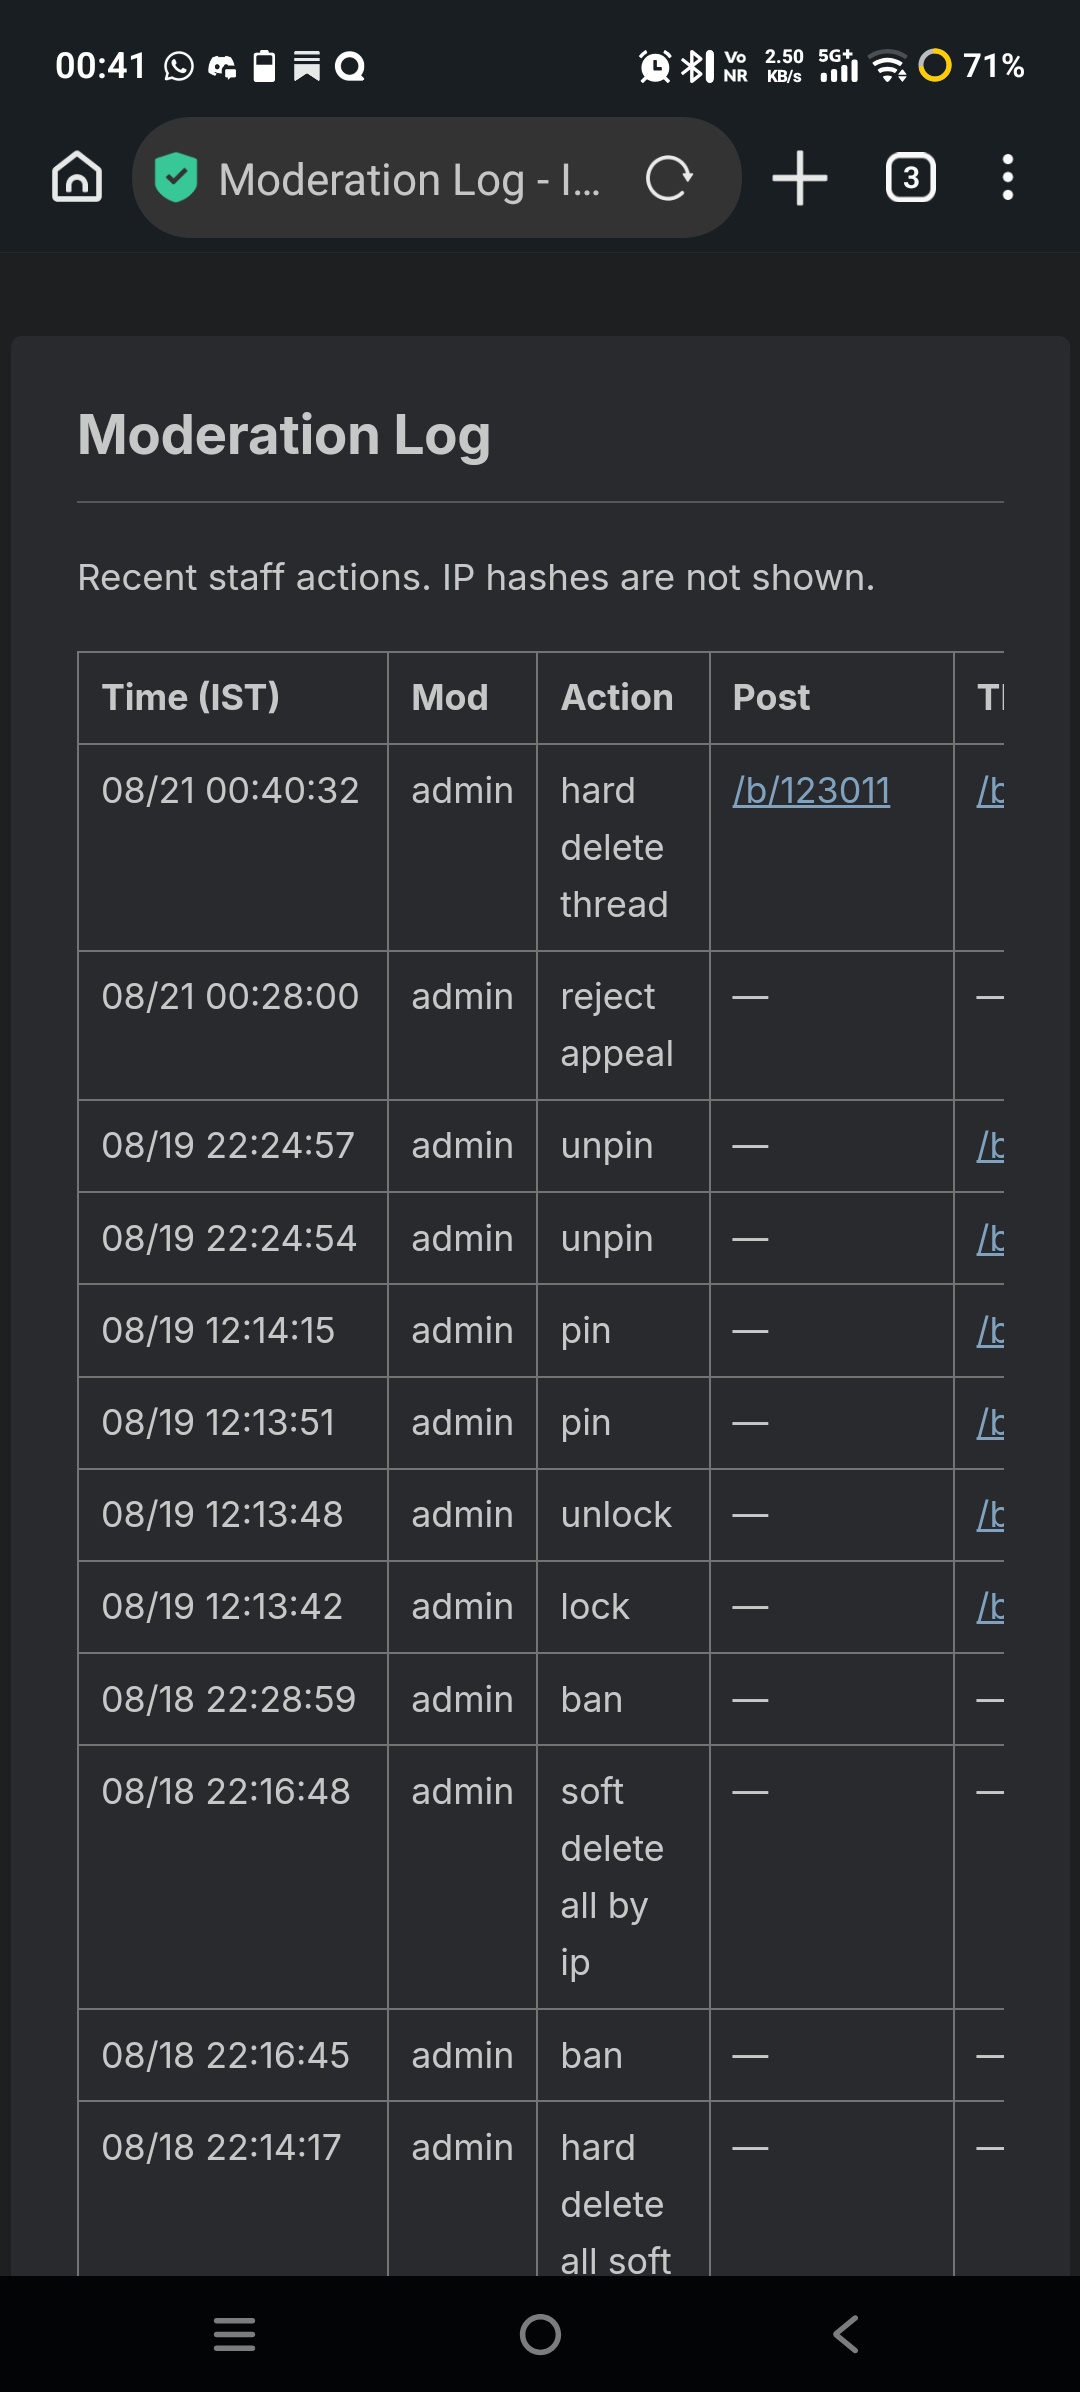Open thread link in hard delete thread row

tap(990, 791)
